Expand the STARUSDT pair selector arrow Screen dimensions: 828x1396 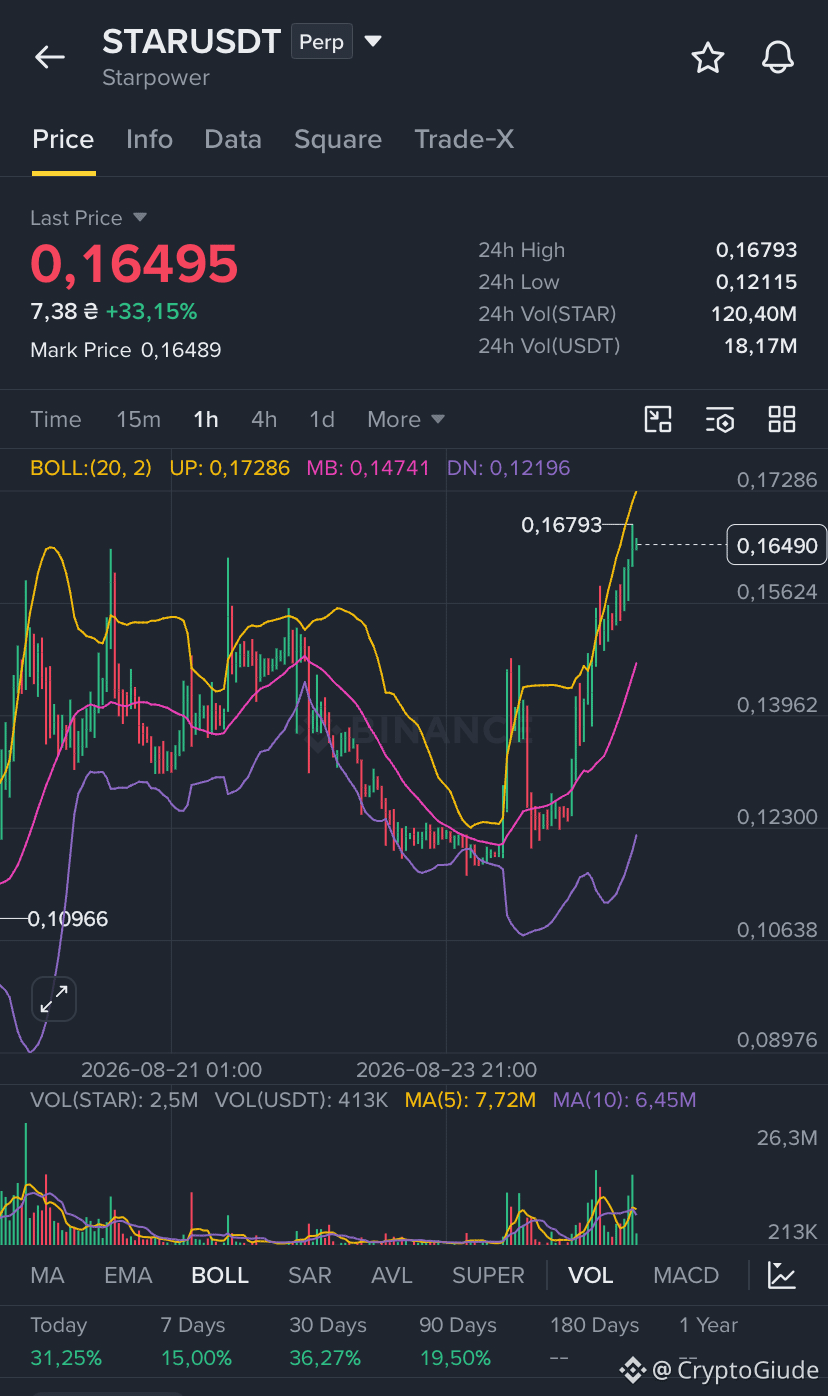click(x=373, y=42)
